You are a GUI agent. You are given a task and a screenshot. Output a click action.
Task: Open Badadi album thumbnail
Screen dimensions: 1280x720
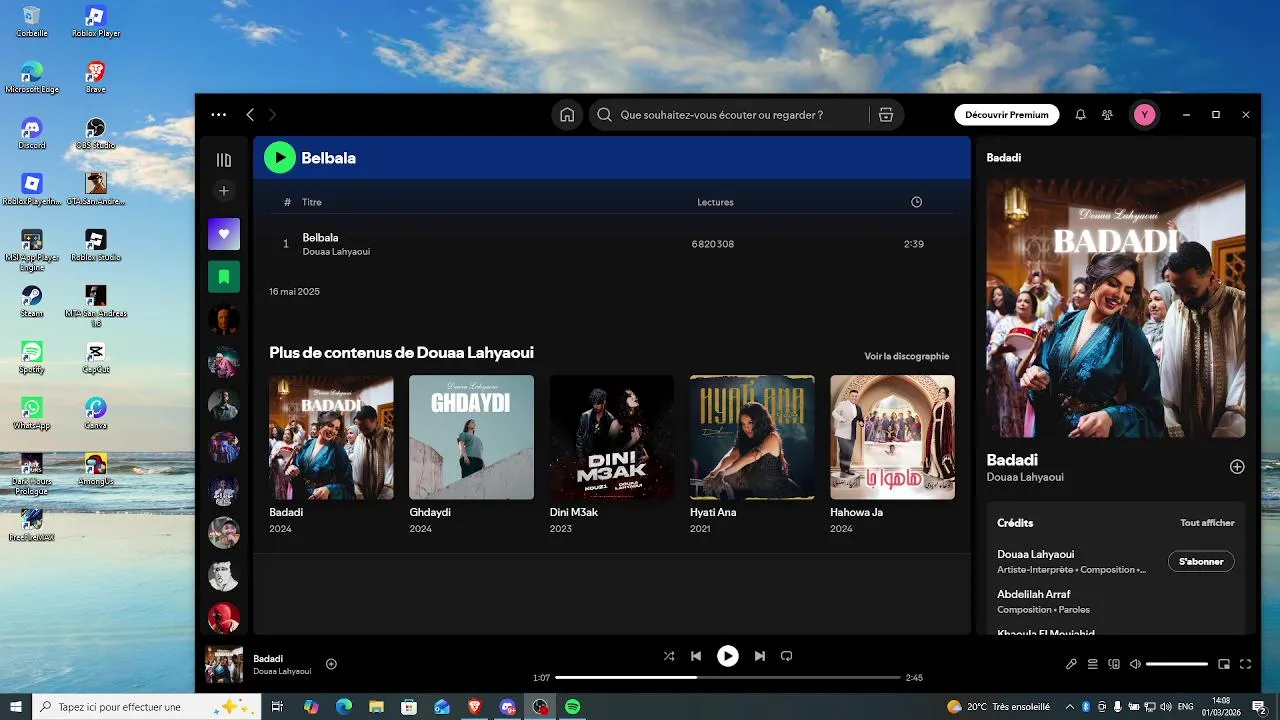pyautogui.click(x=331, y=437)
